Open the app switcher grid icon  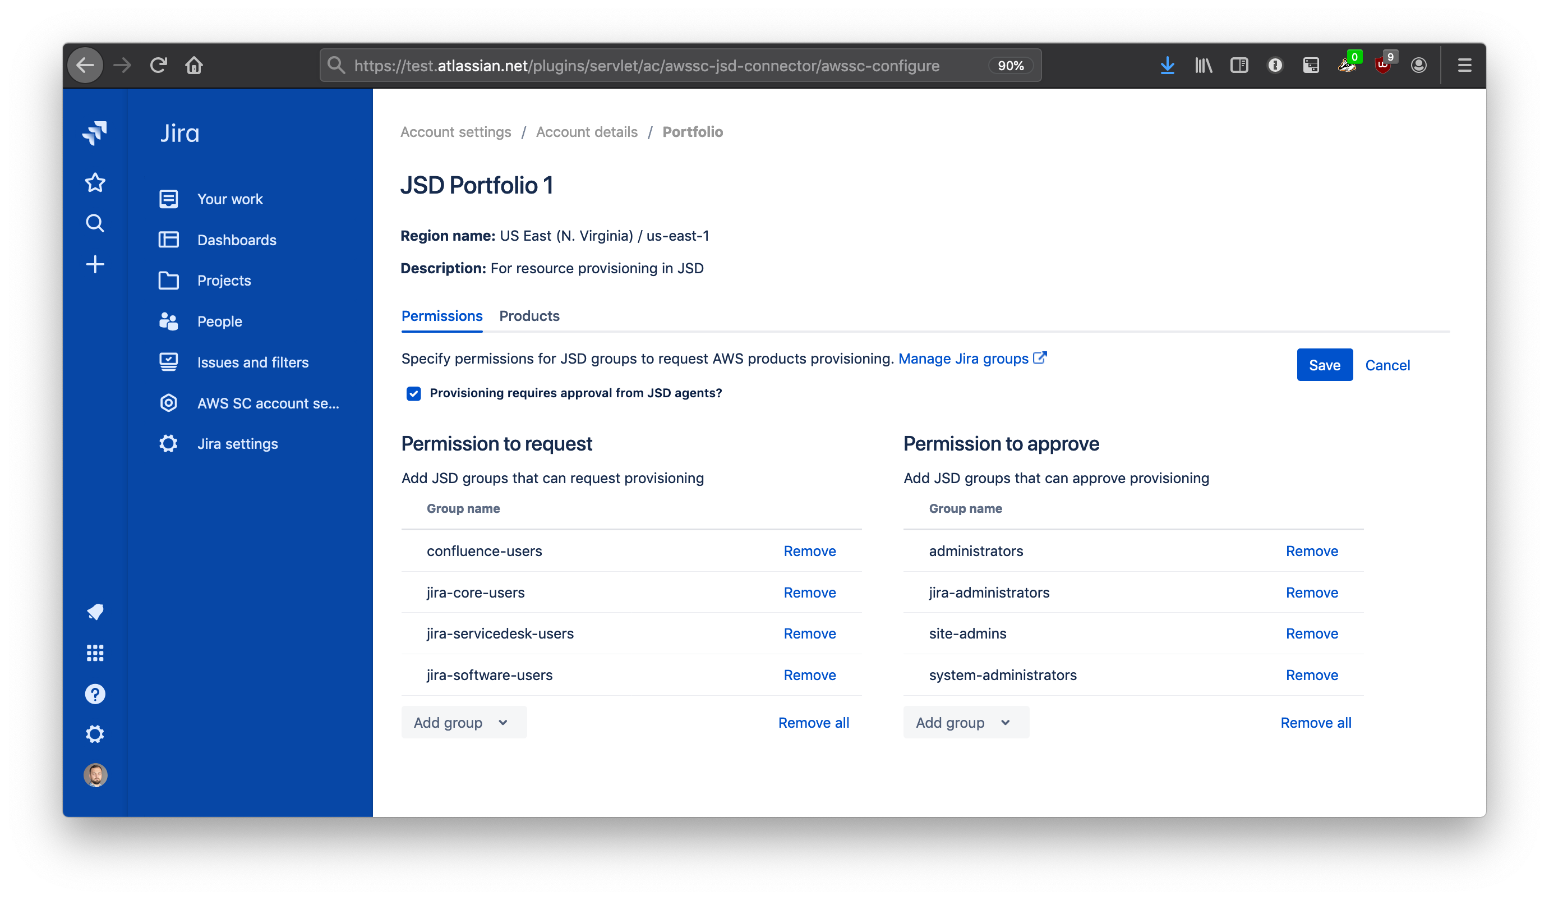(x=95, y=653)
